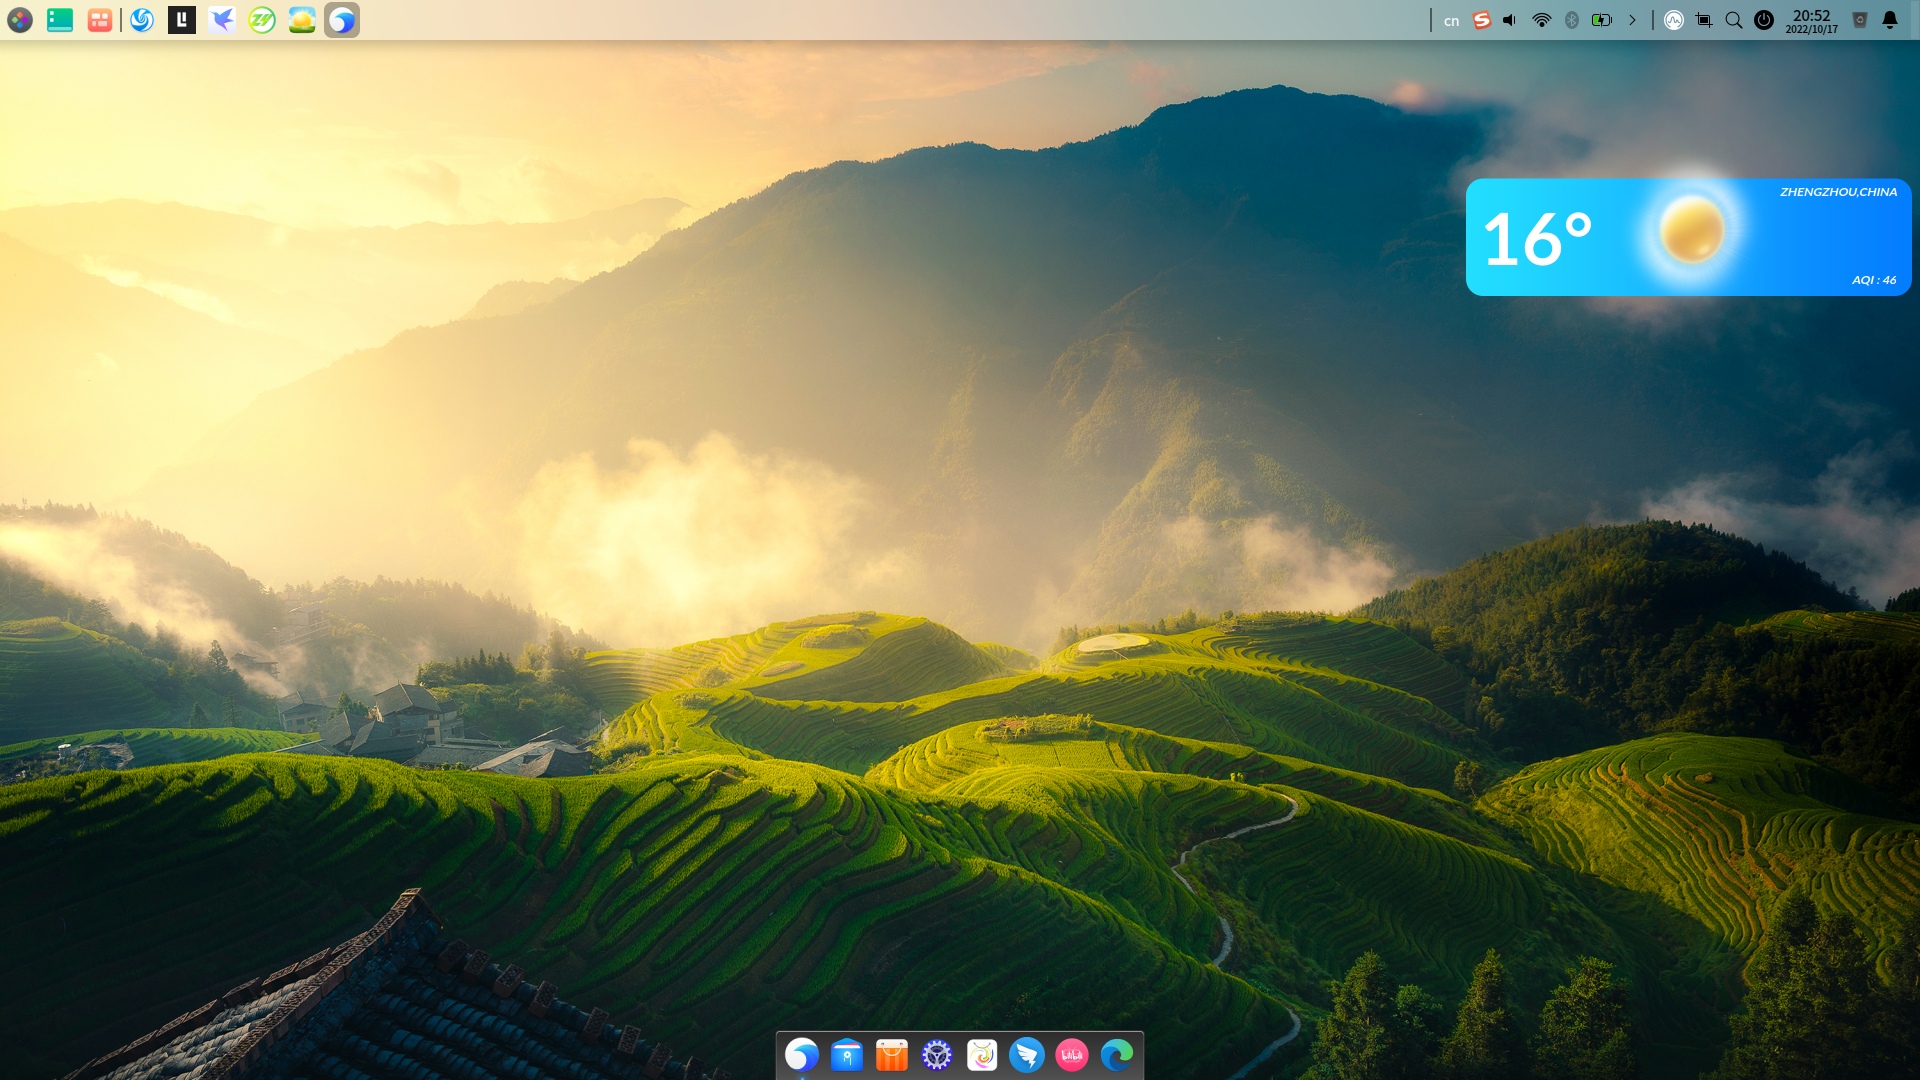Click the green show desktop icon

coord(60,20)
